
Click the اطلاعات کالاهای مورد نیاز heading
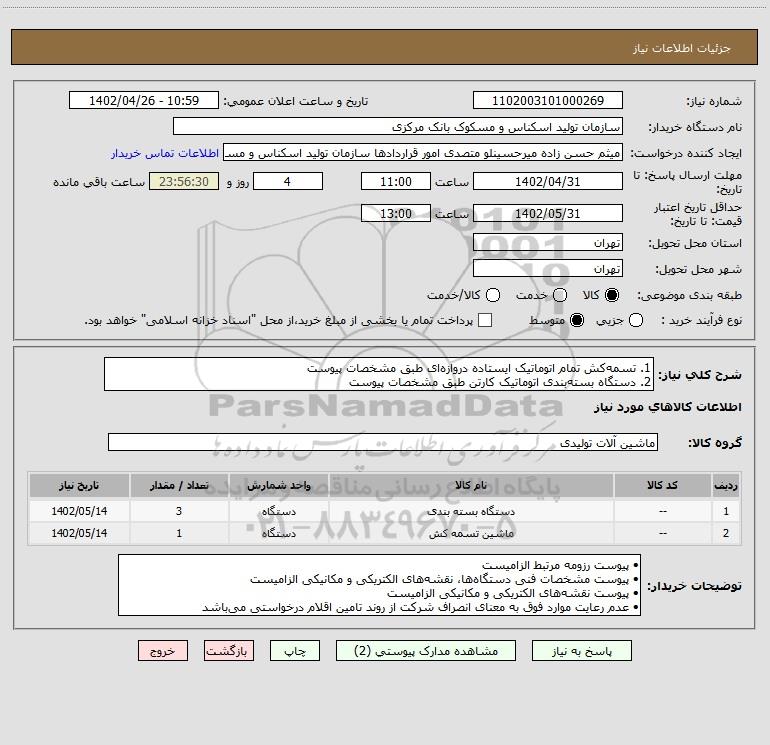tap(668, 407)
